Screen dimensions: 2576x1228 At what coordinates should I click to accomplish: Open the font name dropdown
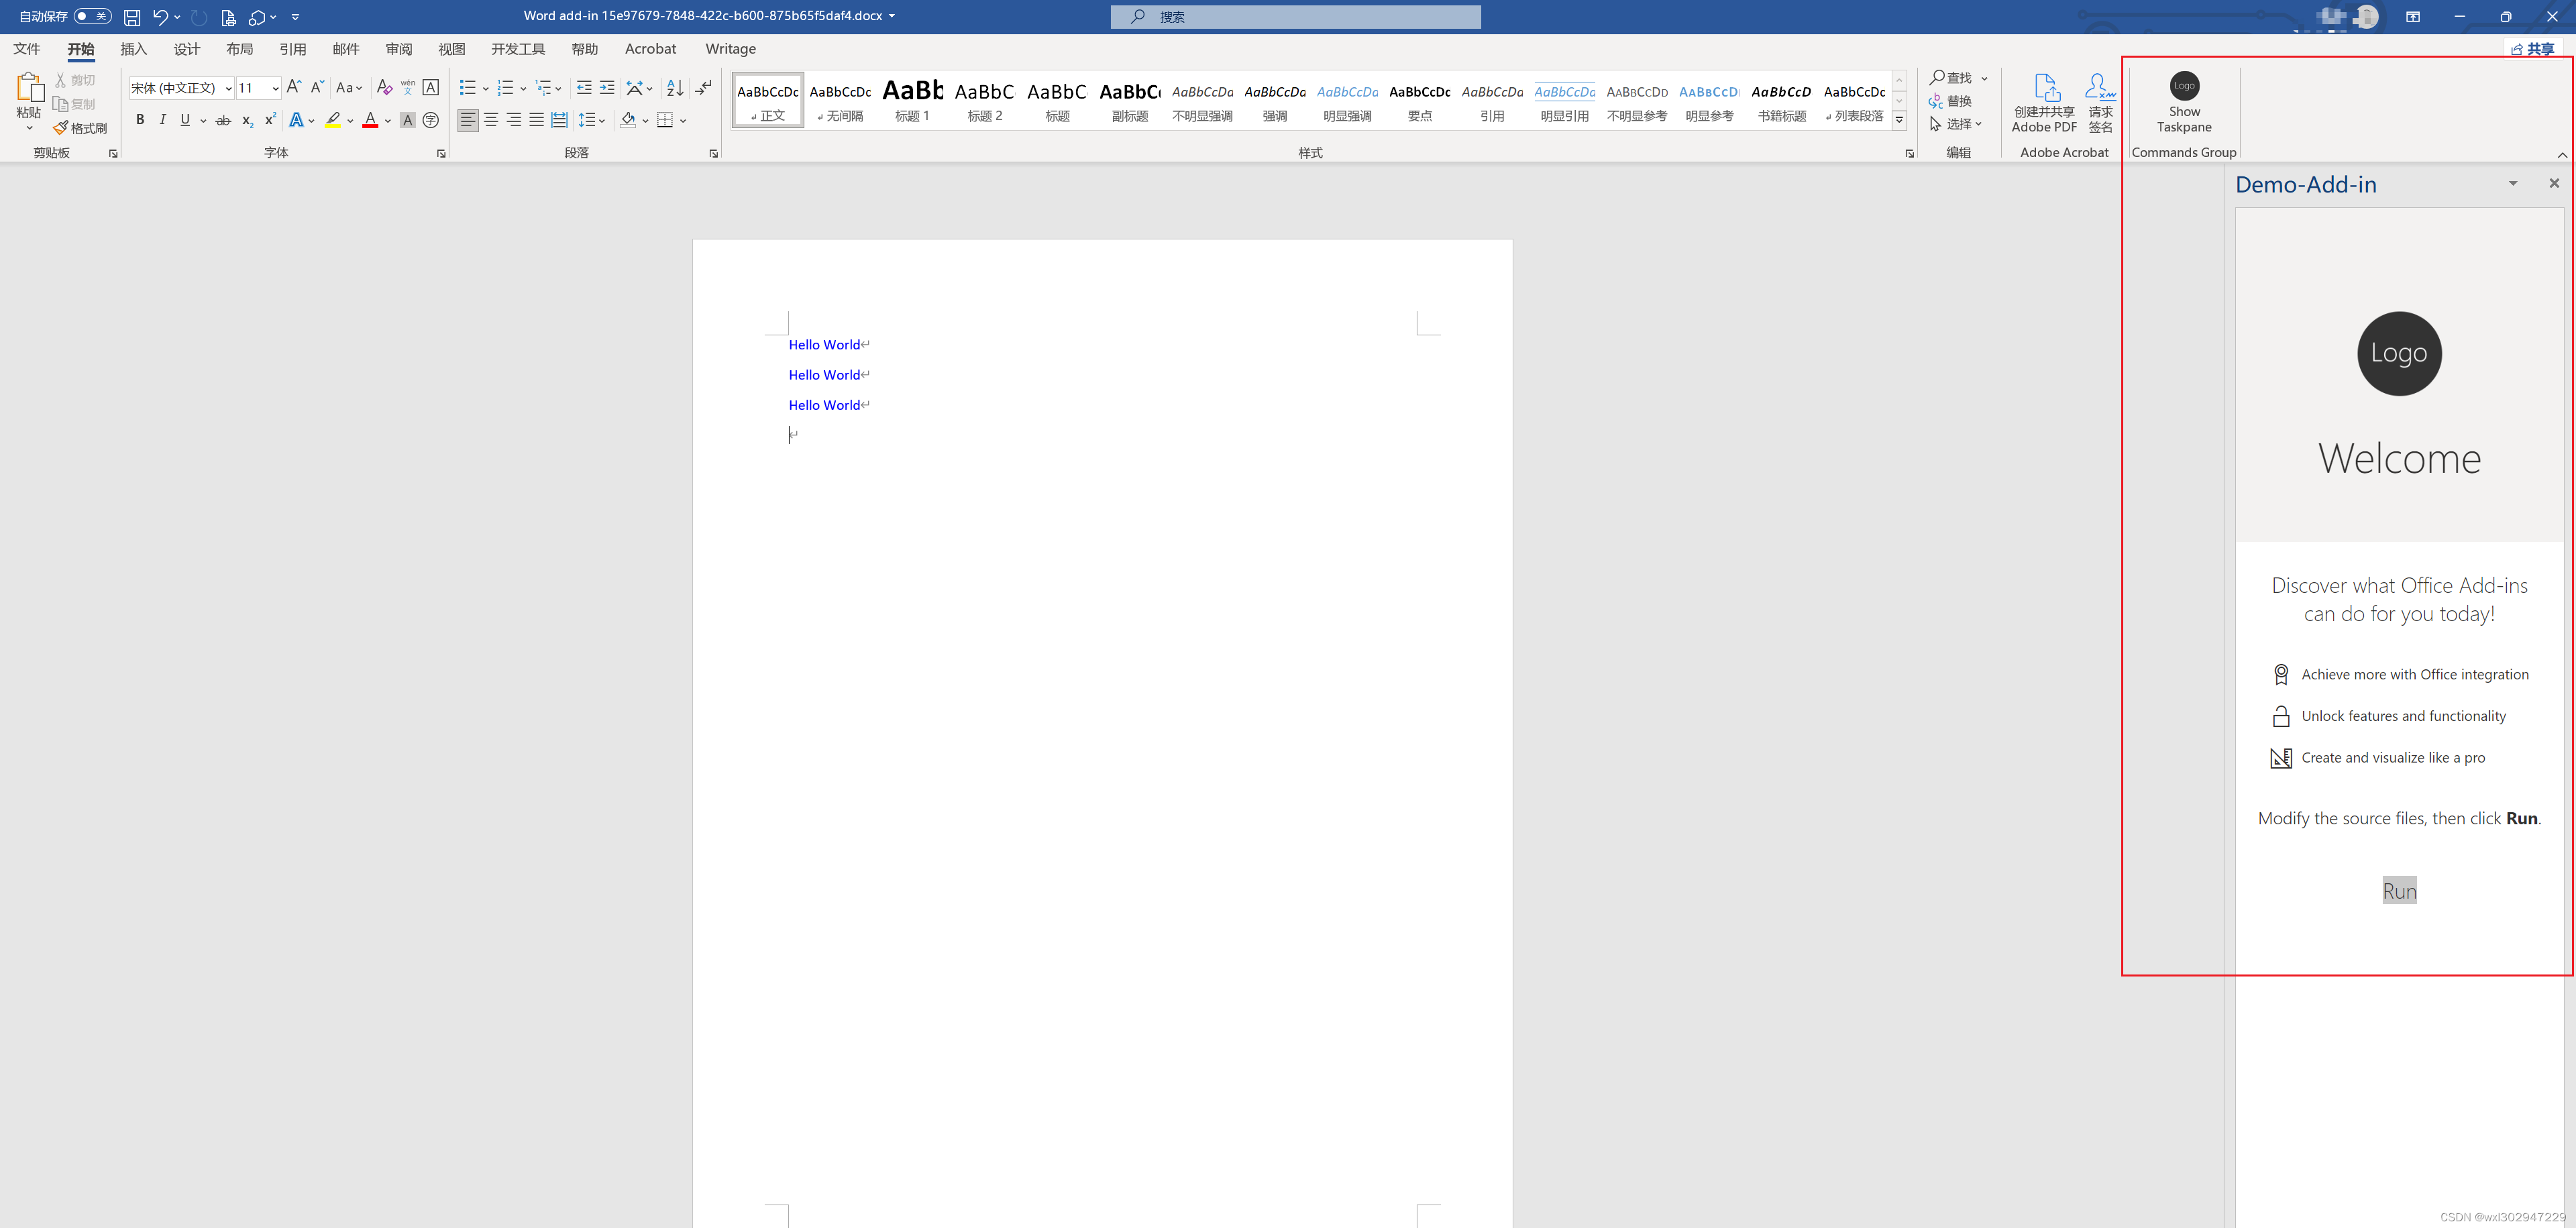pyautogui.click(x=228, y=88)
